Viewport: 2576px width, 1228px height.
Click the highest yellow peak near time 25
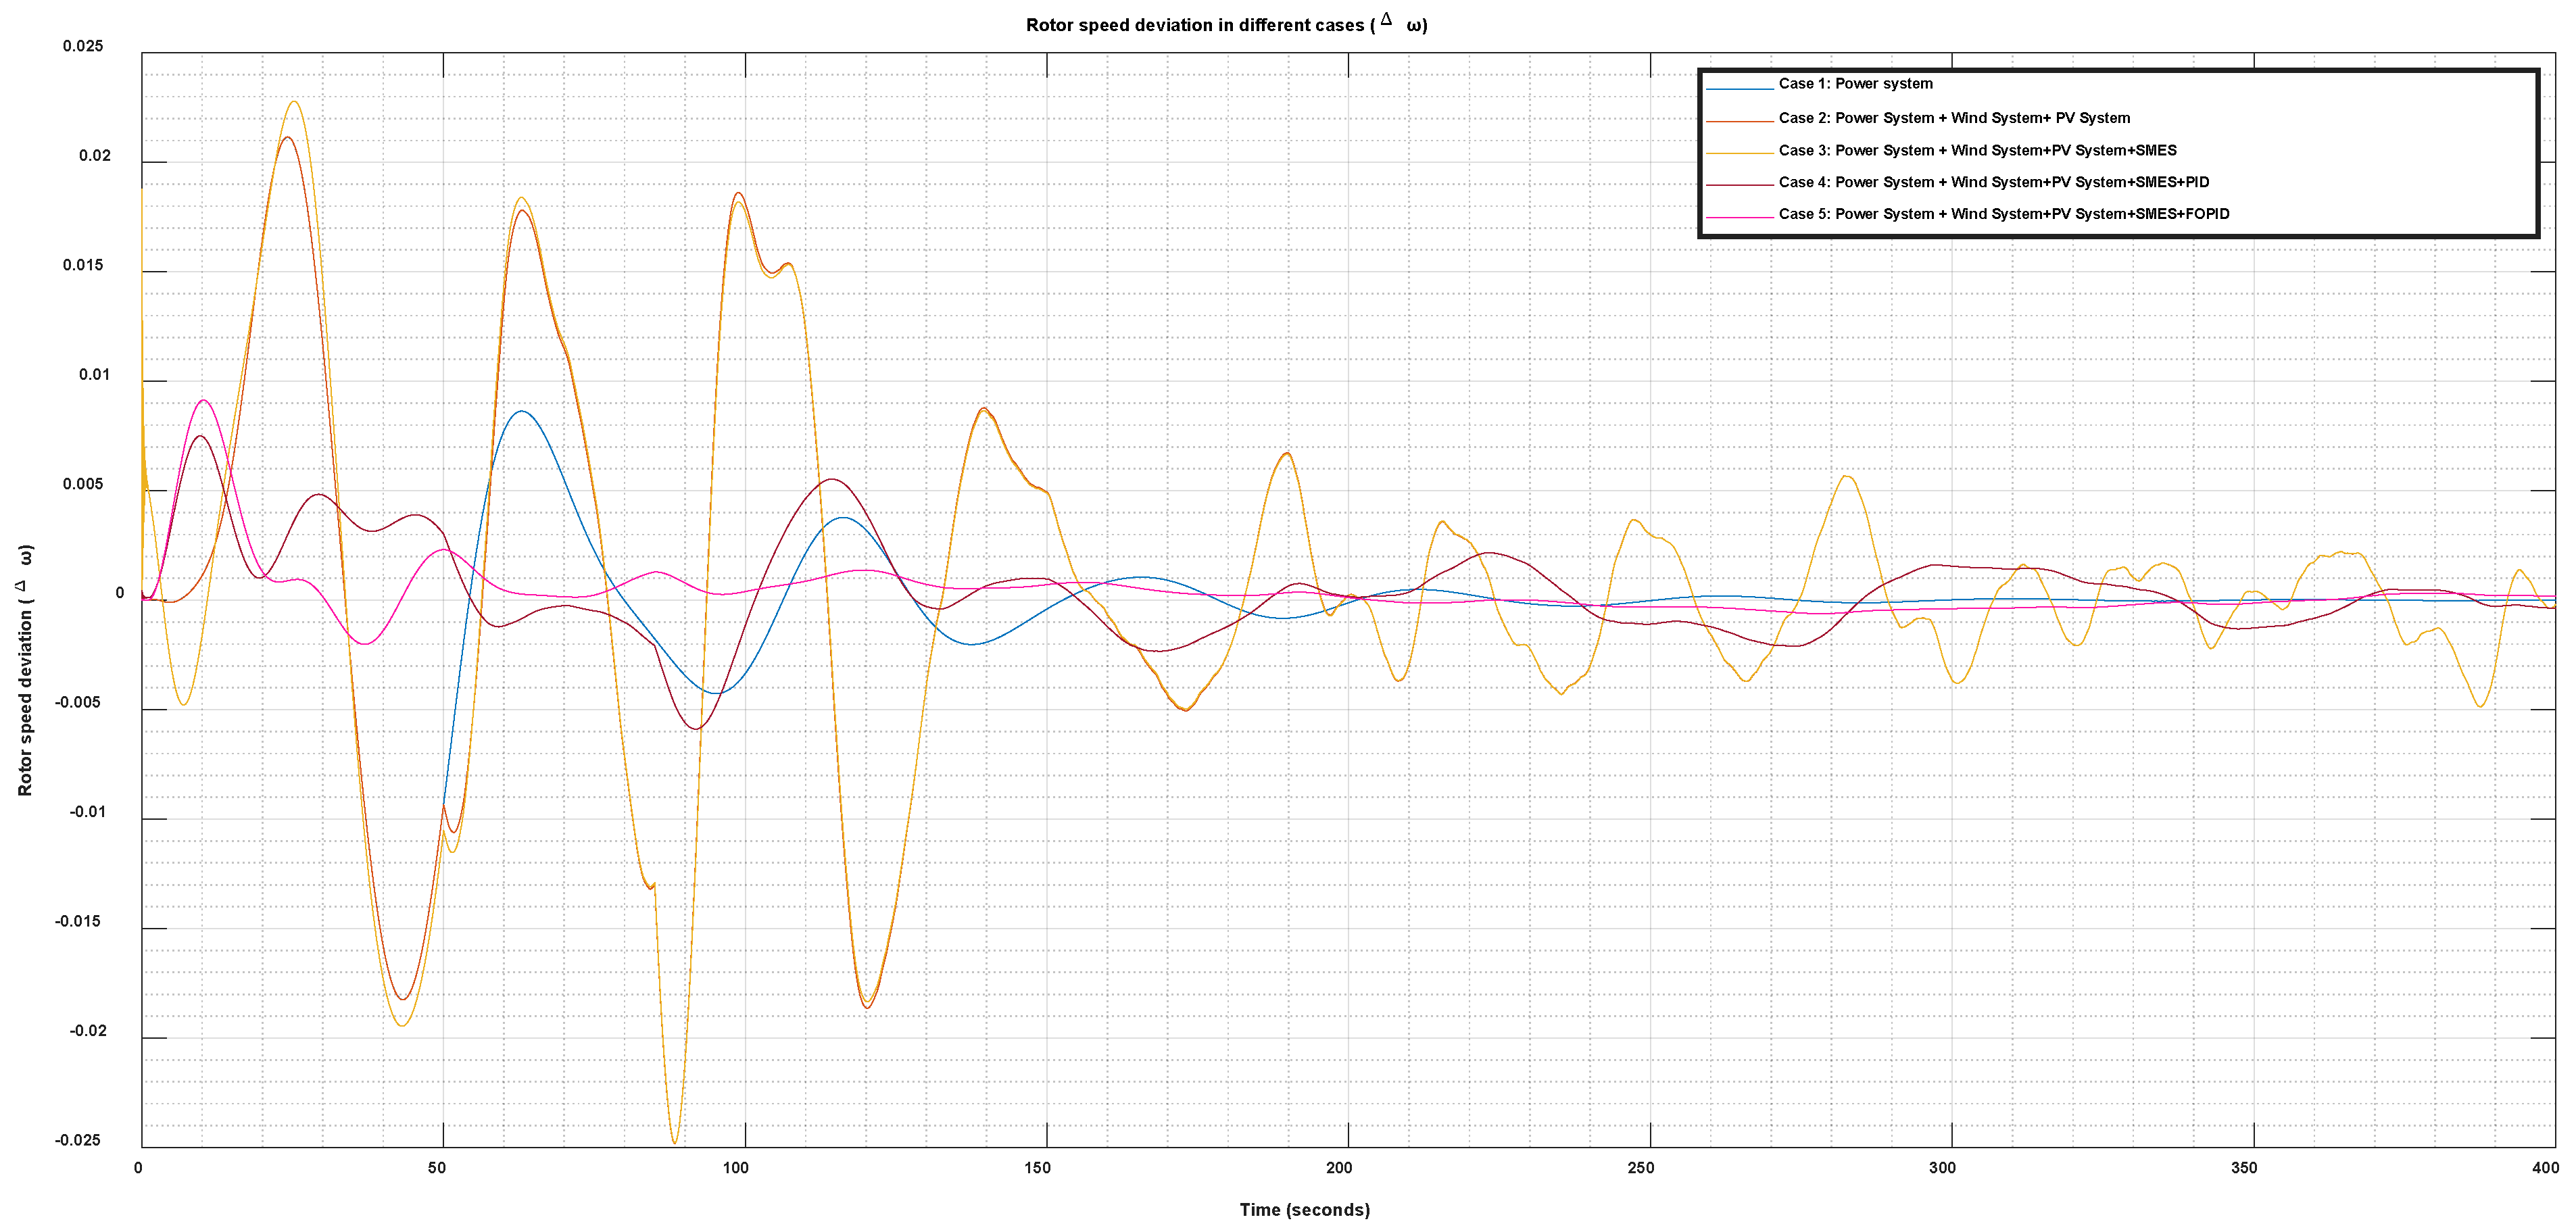[x=293, y=101]
